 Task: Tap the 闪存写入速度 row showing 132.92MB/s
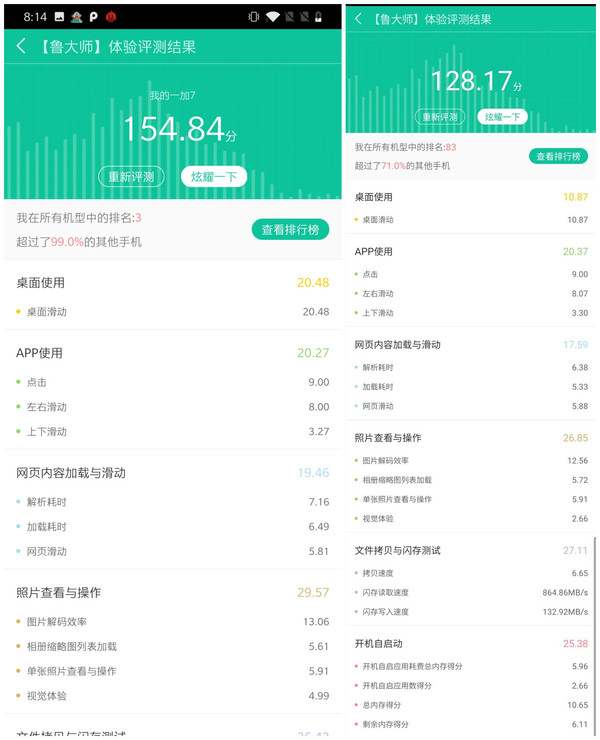click(x=471, y=612)
